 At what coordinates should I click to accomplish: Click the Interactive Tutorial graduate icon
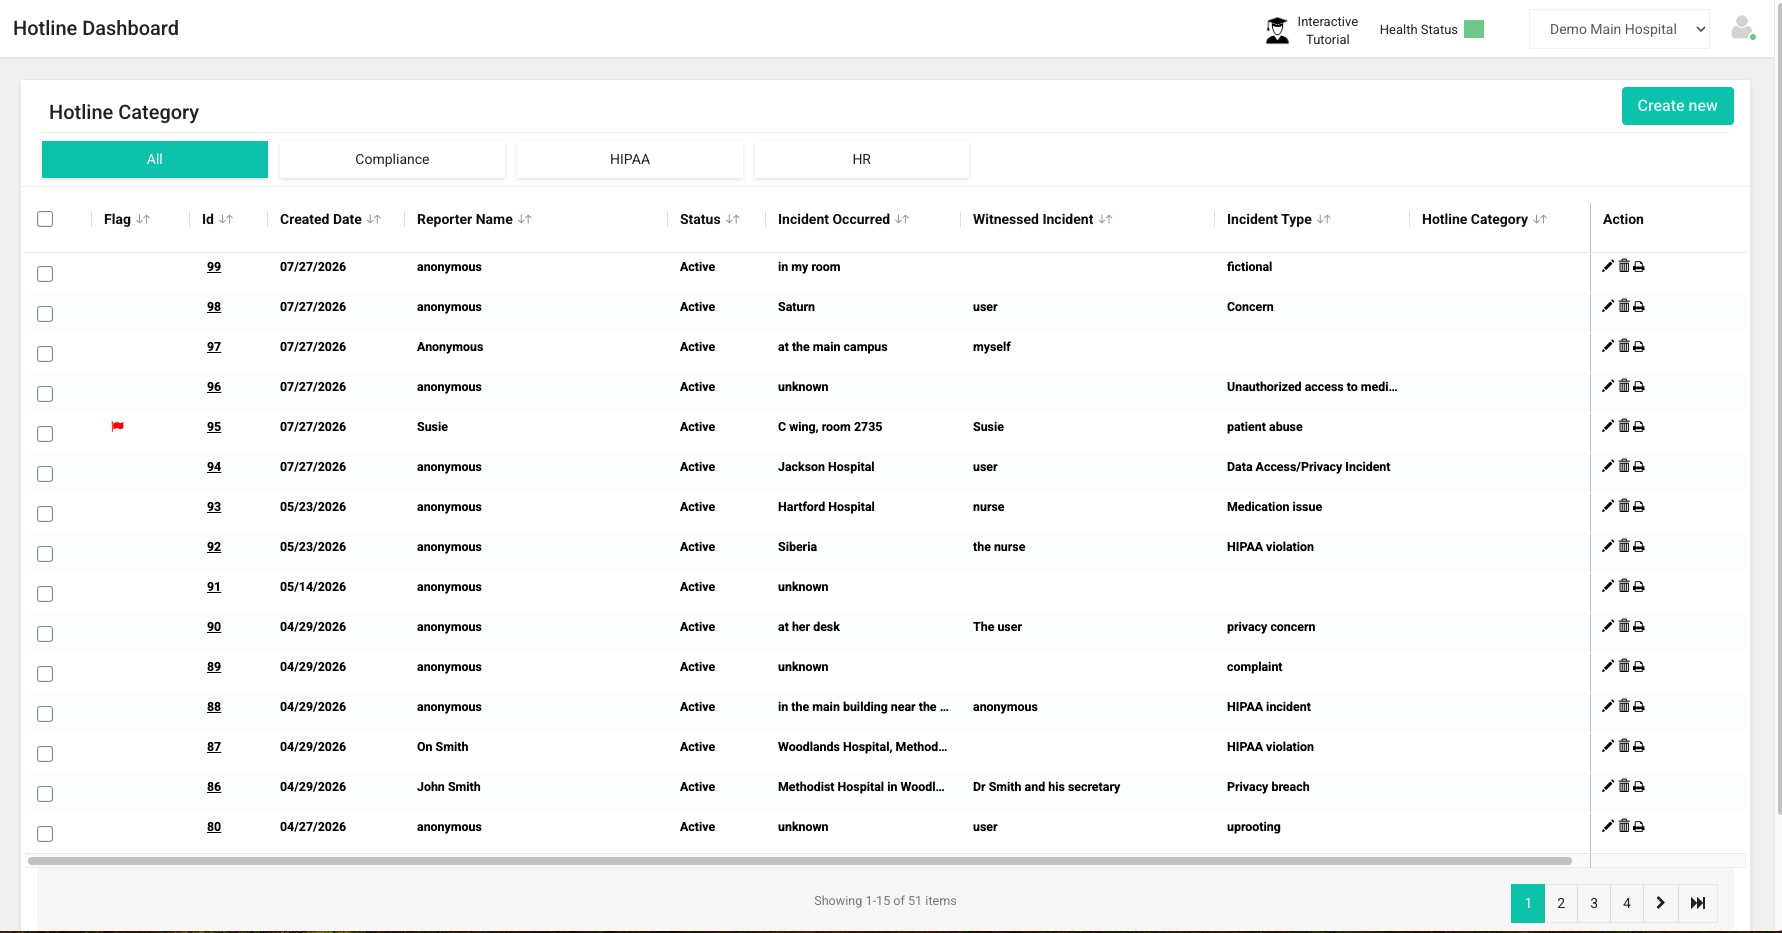1277,30
